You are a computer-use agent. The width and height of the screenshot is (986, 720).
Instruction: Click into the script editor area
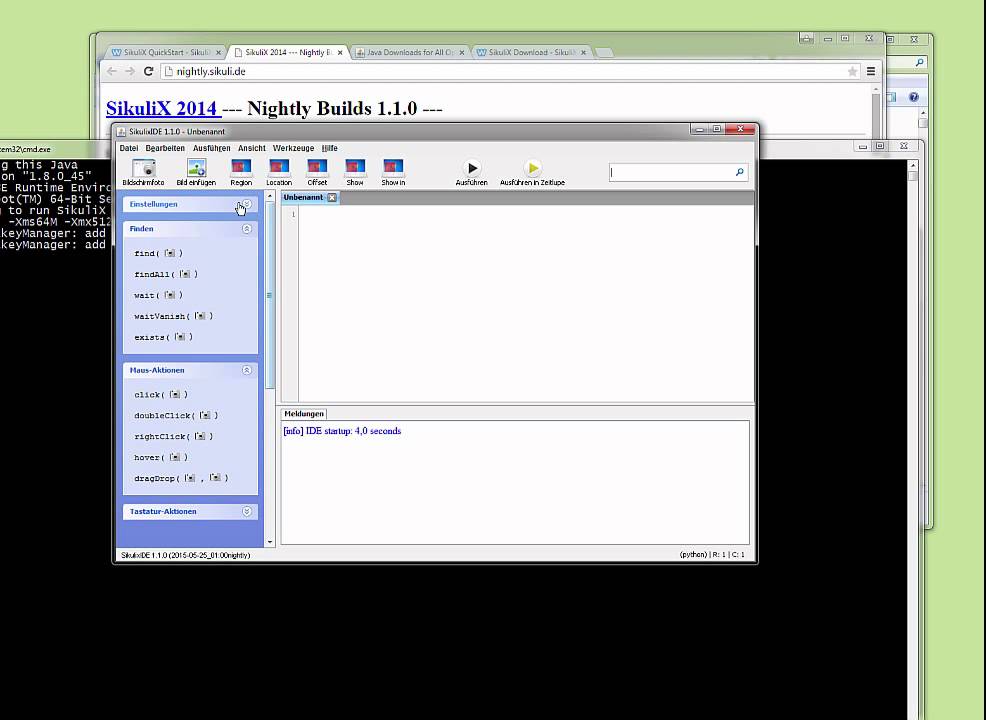pos(526,302)
